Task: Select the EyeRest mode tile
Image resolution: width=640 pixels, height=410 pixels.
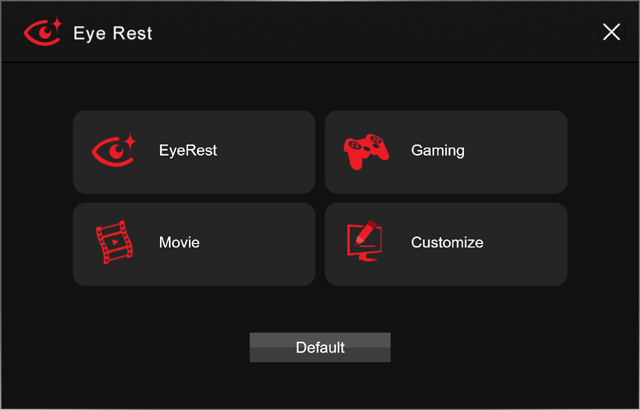Action: 193,152
